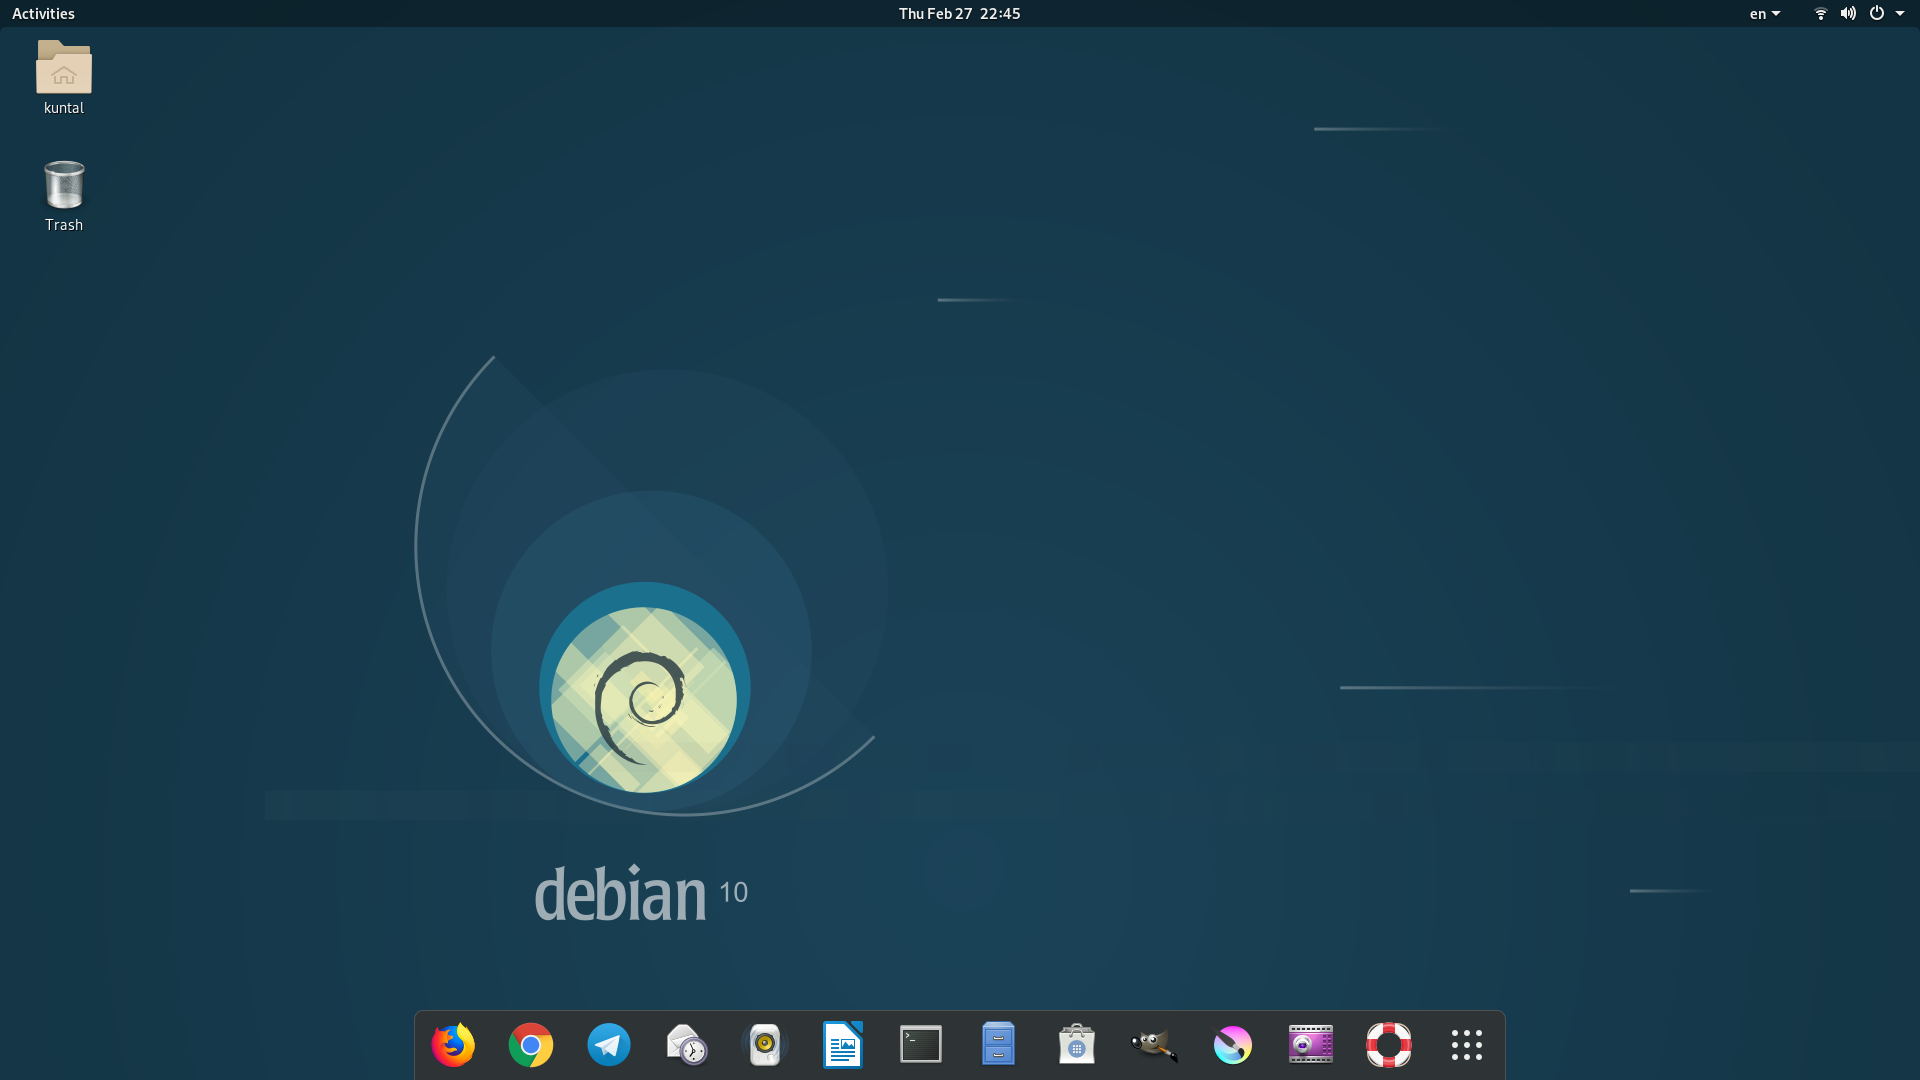Open Firefox from the dock
Viewport: 1920px width, 1080px height.
pyautogui.click(x=453, y=1045)
